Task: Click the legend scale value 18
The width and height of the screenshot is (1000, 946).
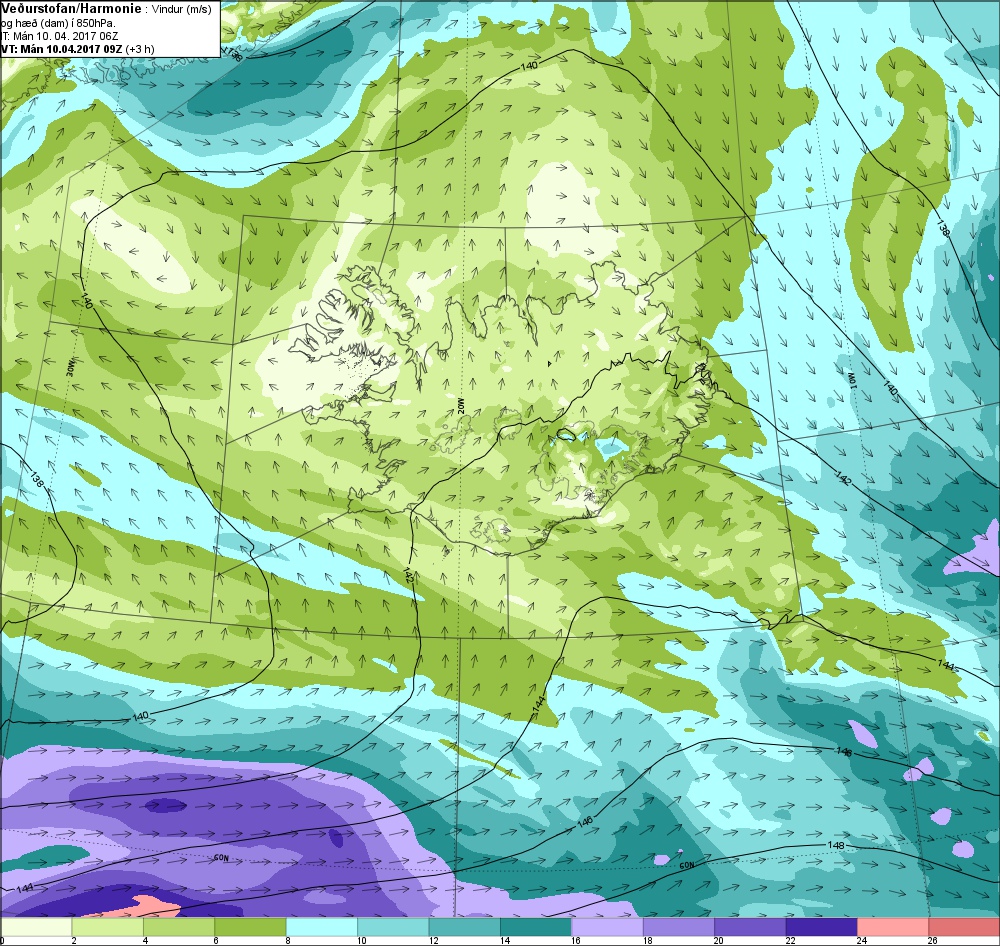Action: (x=647, y=940)
